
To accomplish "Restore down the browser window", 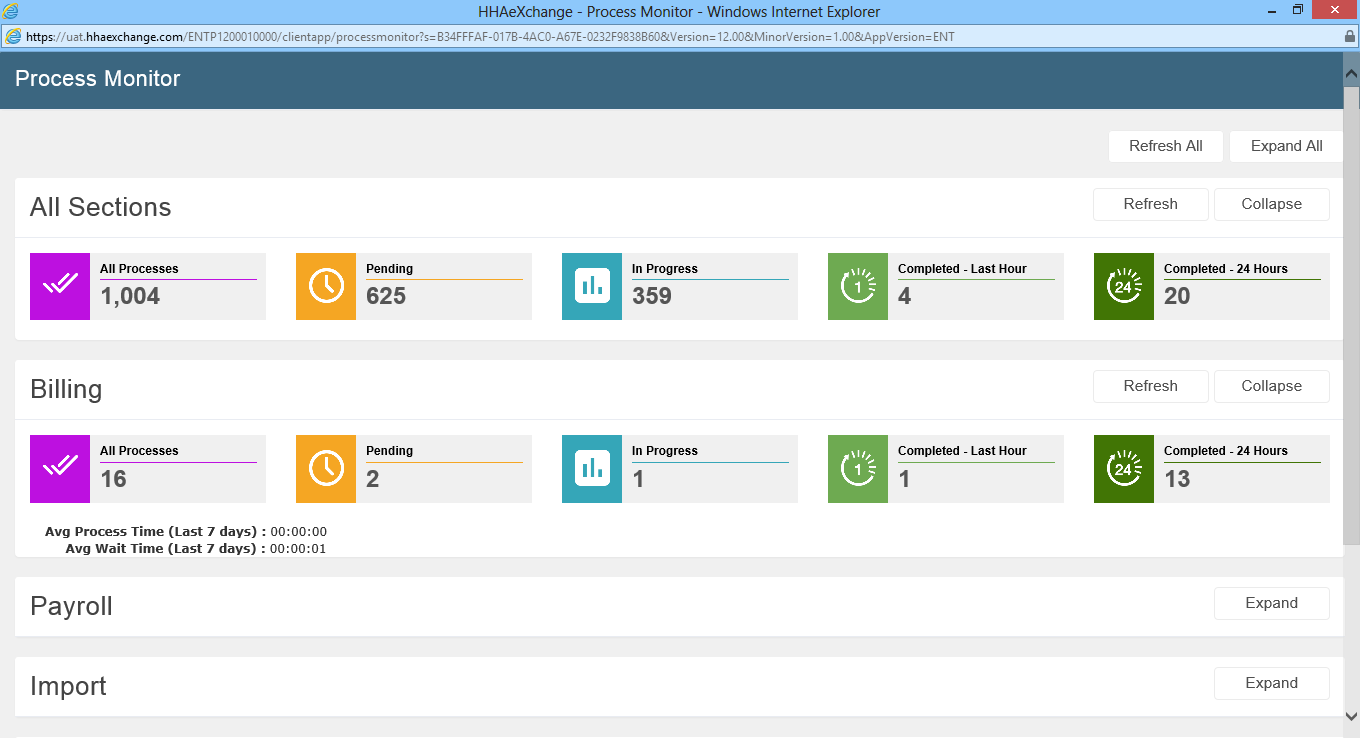I will tap(1298, 9).
